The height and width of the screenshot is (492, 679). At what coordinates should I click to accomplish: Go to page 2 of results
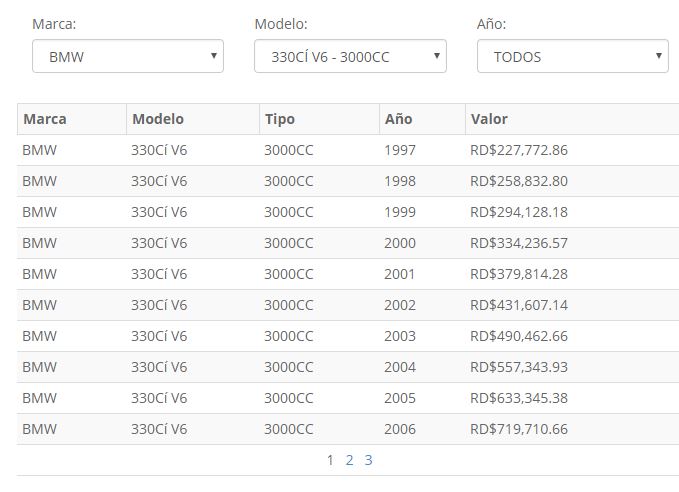click(x=350, y=460)
